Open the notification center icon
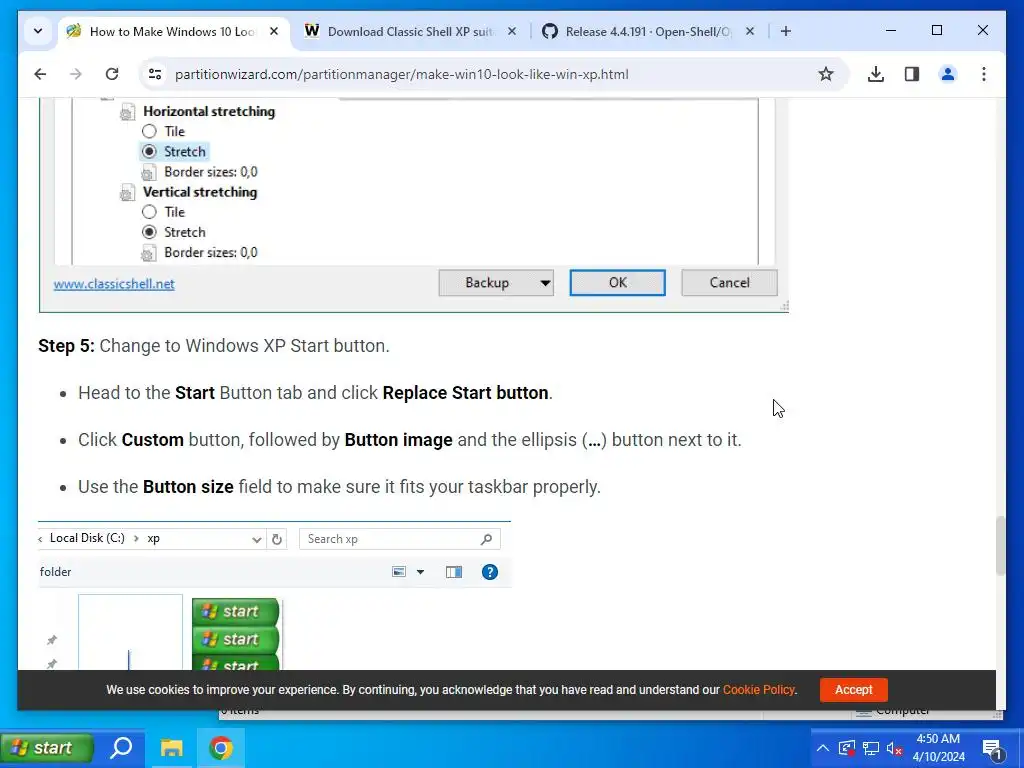 click(992, 749)
